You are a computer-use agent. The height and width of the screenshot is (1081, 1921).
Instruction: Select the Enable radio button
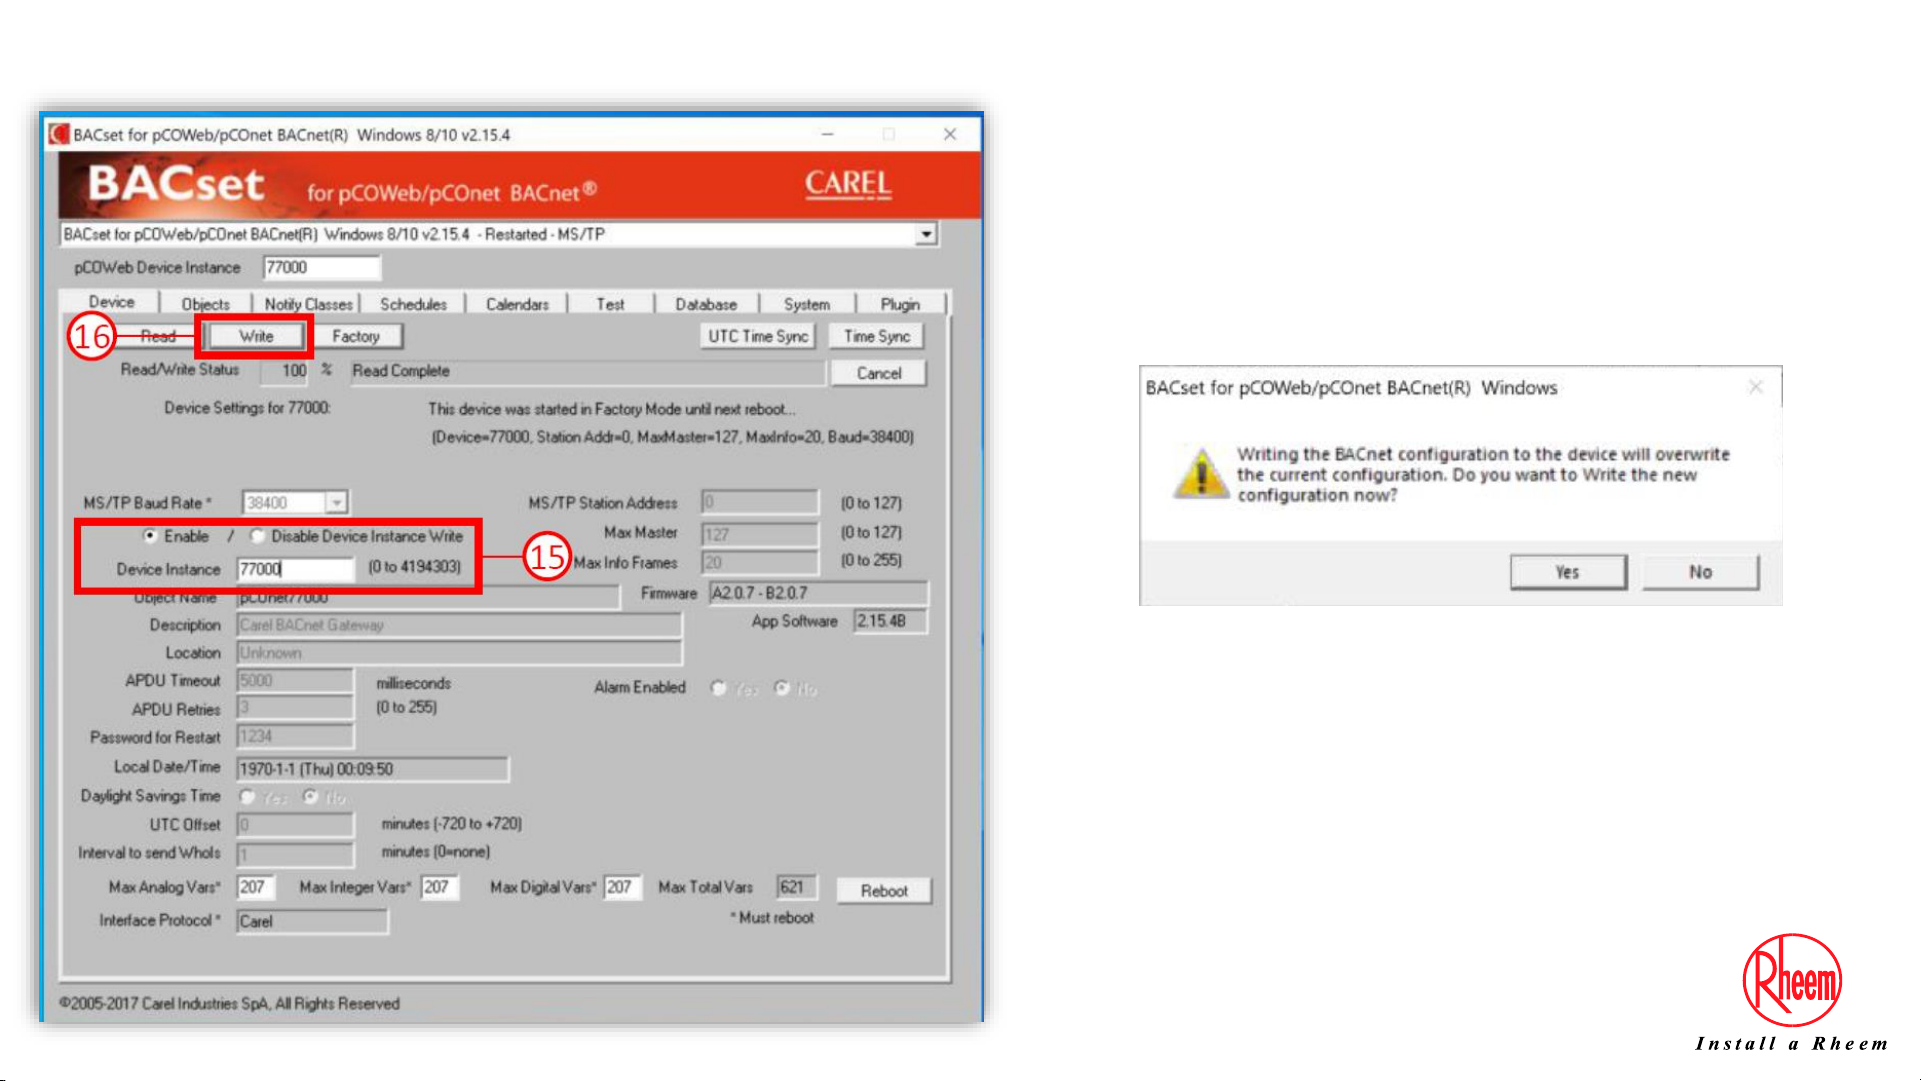(x=150, y=536)
